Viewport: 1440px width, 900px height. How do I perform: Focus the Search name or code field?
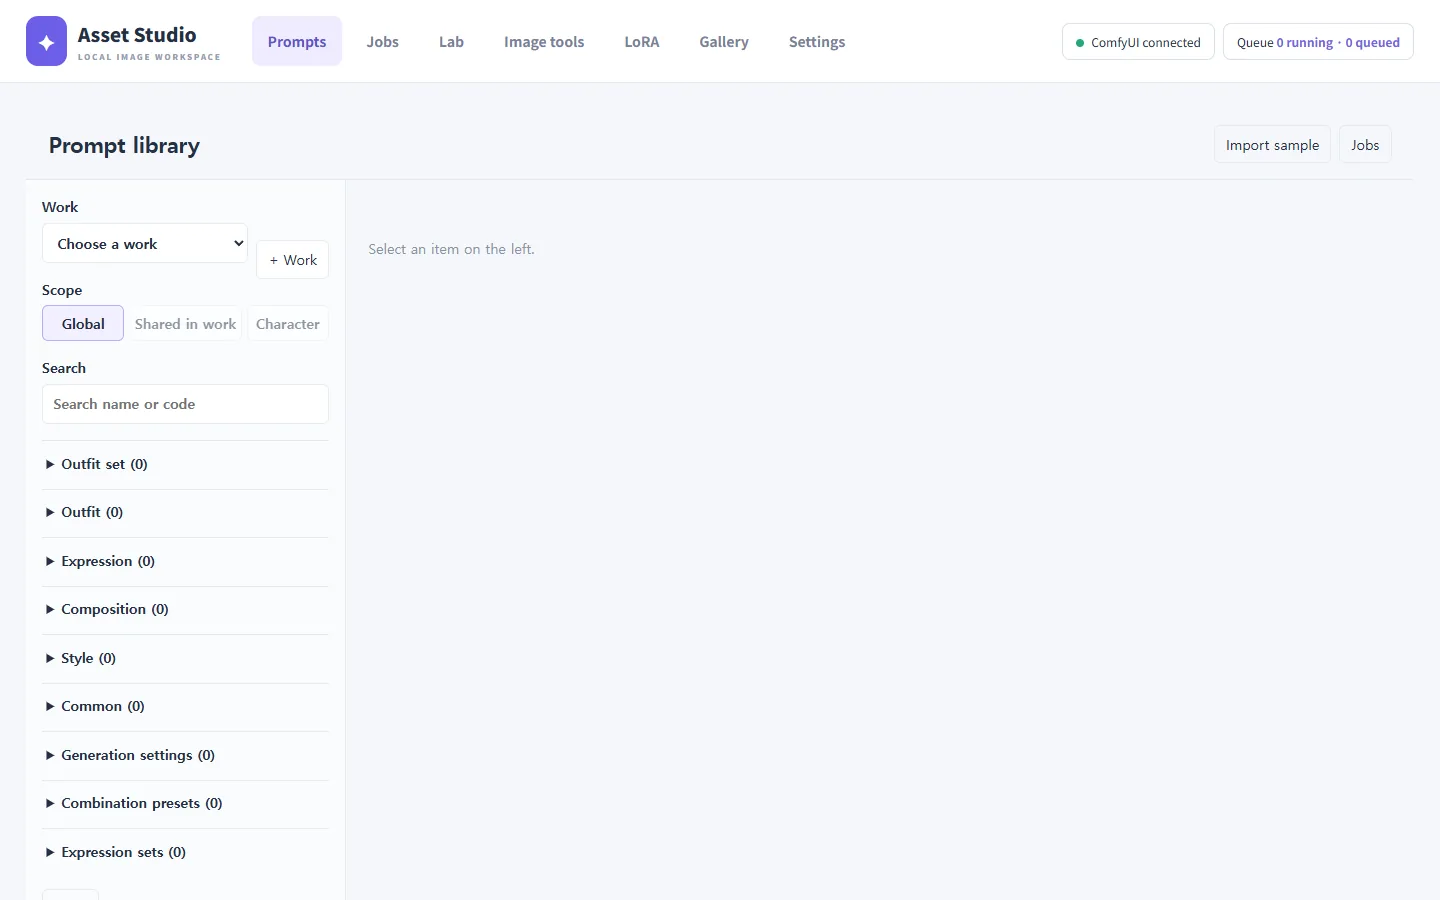(185, 404)
